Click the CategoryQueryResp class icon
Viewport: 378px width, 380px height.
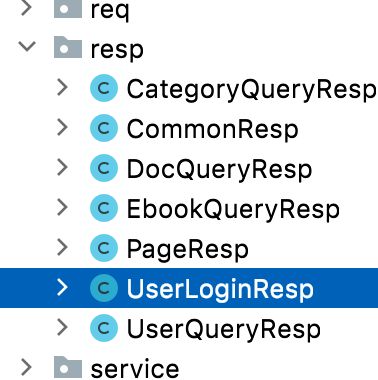click(104, 88)
